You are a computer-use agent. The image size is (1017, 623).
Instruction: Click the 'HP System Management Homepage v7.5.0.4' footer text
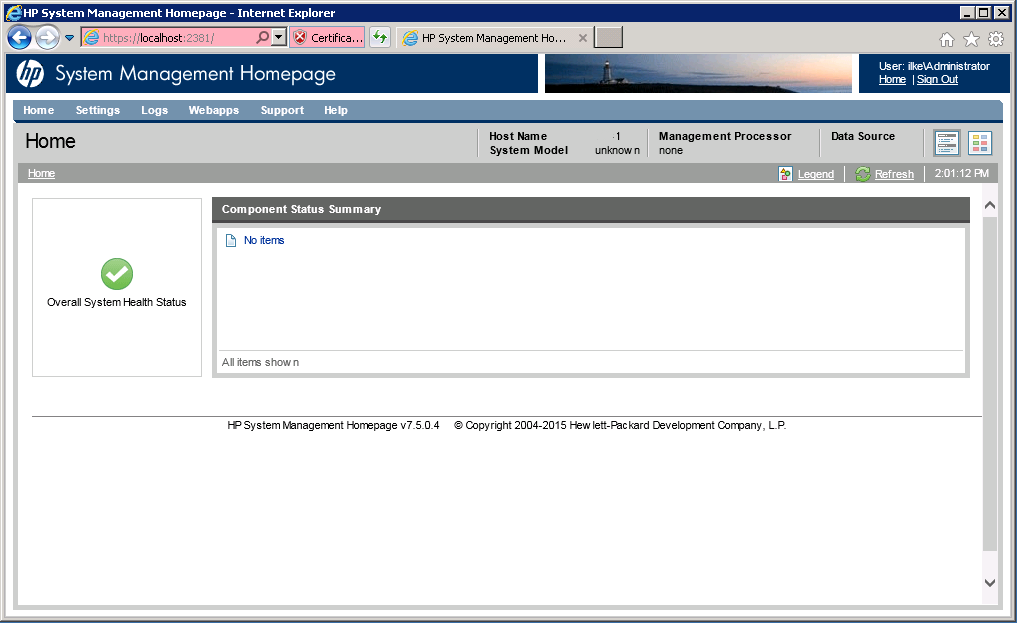tap(333, 425)
